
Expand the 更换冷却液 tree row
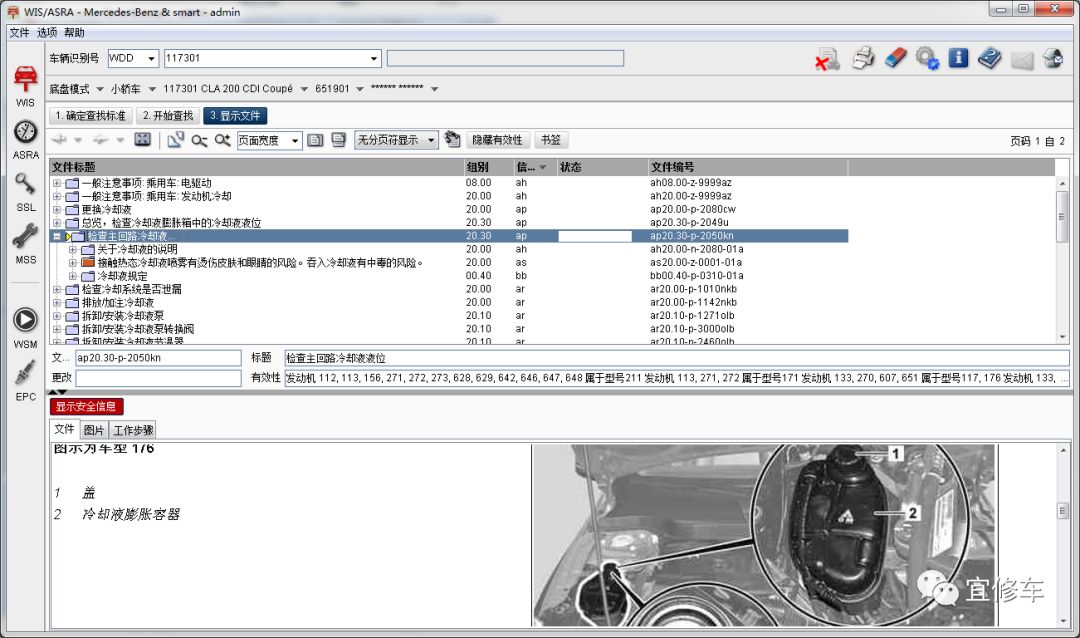point(57,209)
